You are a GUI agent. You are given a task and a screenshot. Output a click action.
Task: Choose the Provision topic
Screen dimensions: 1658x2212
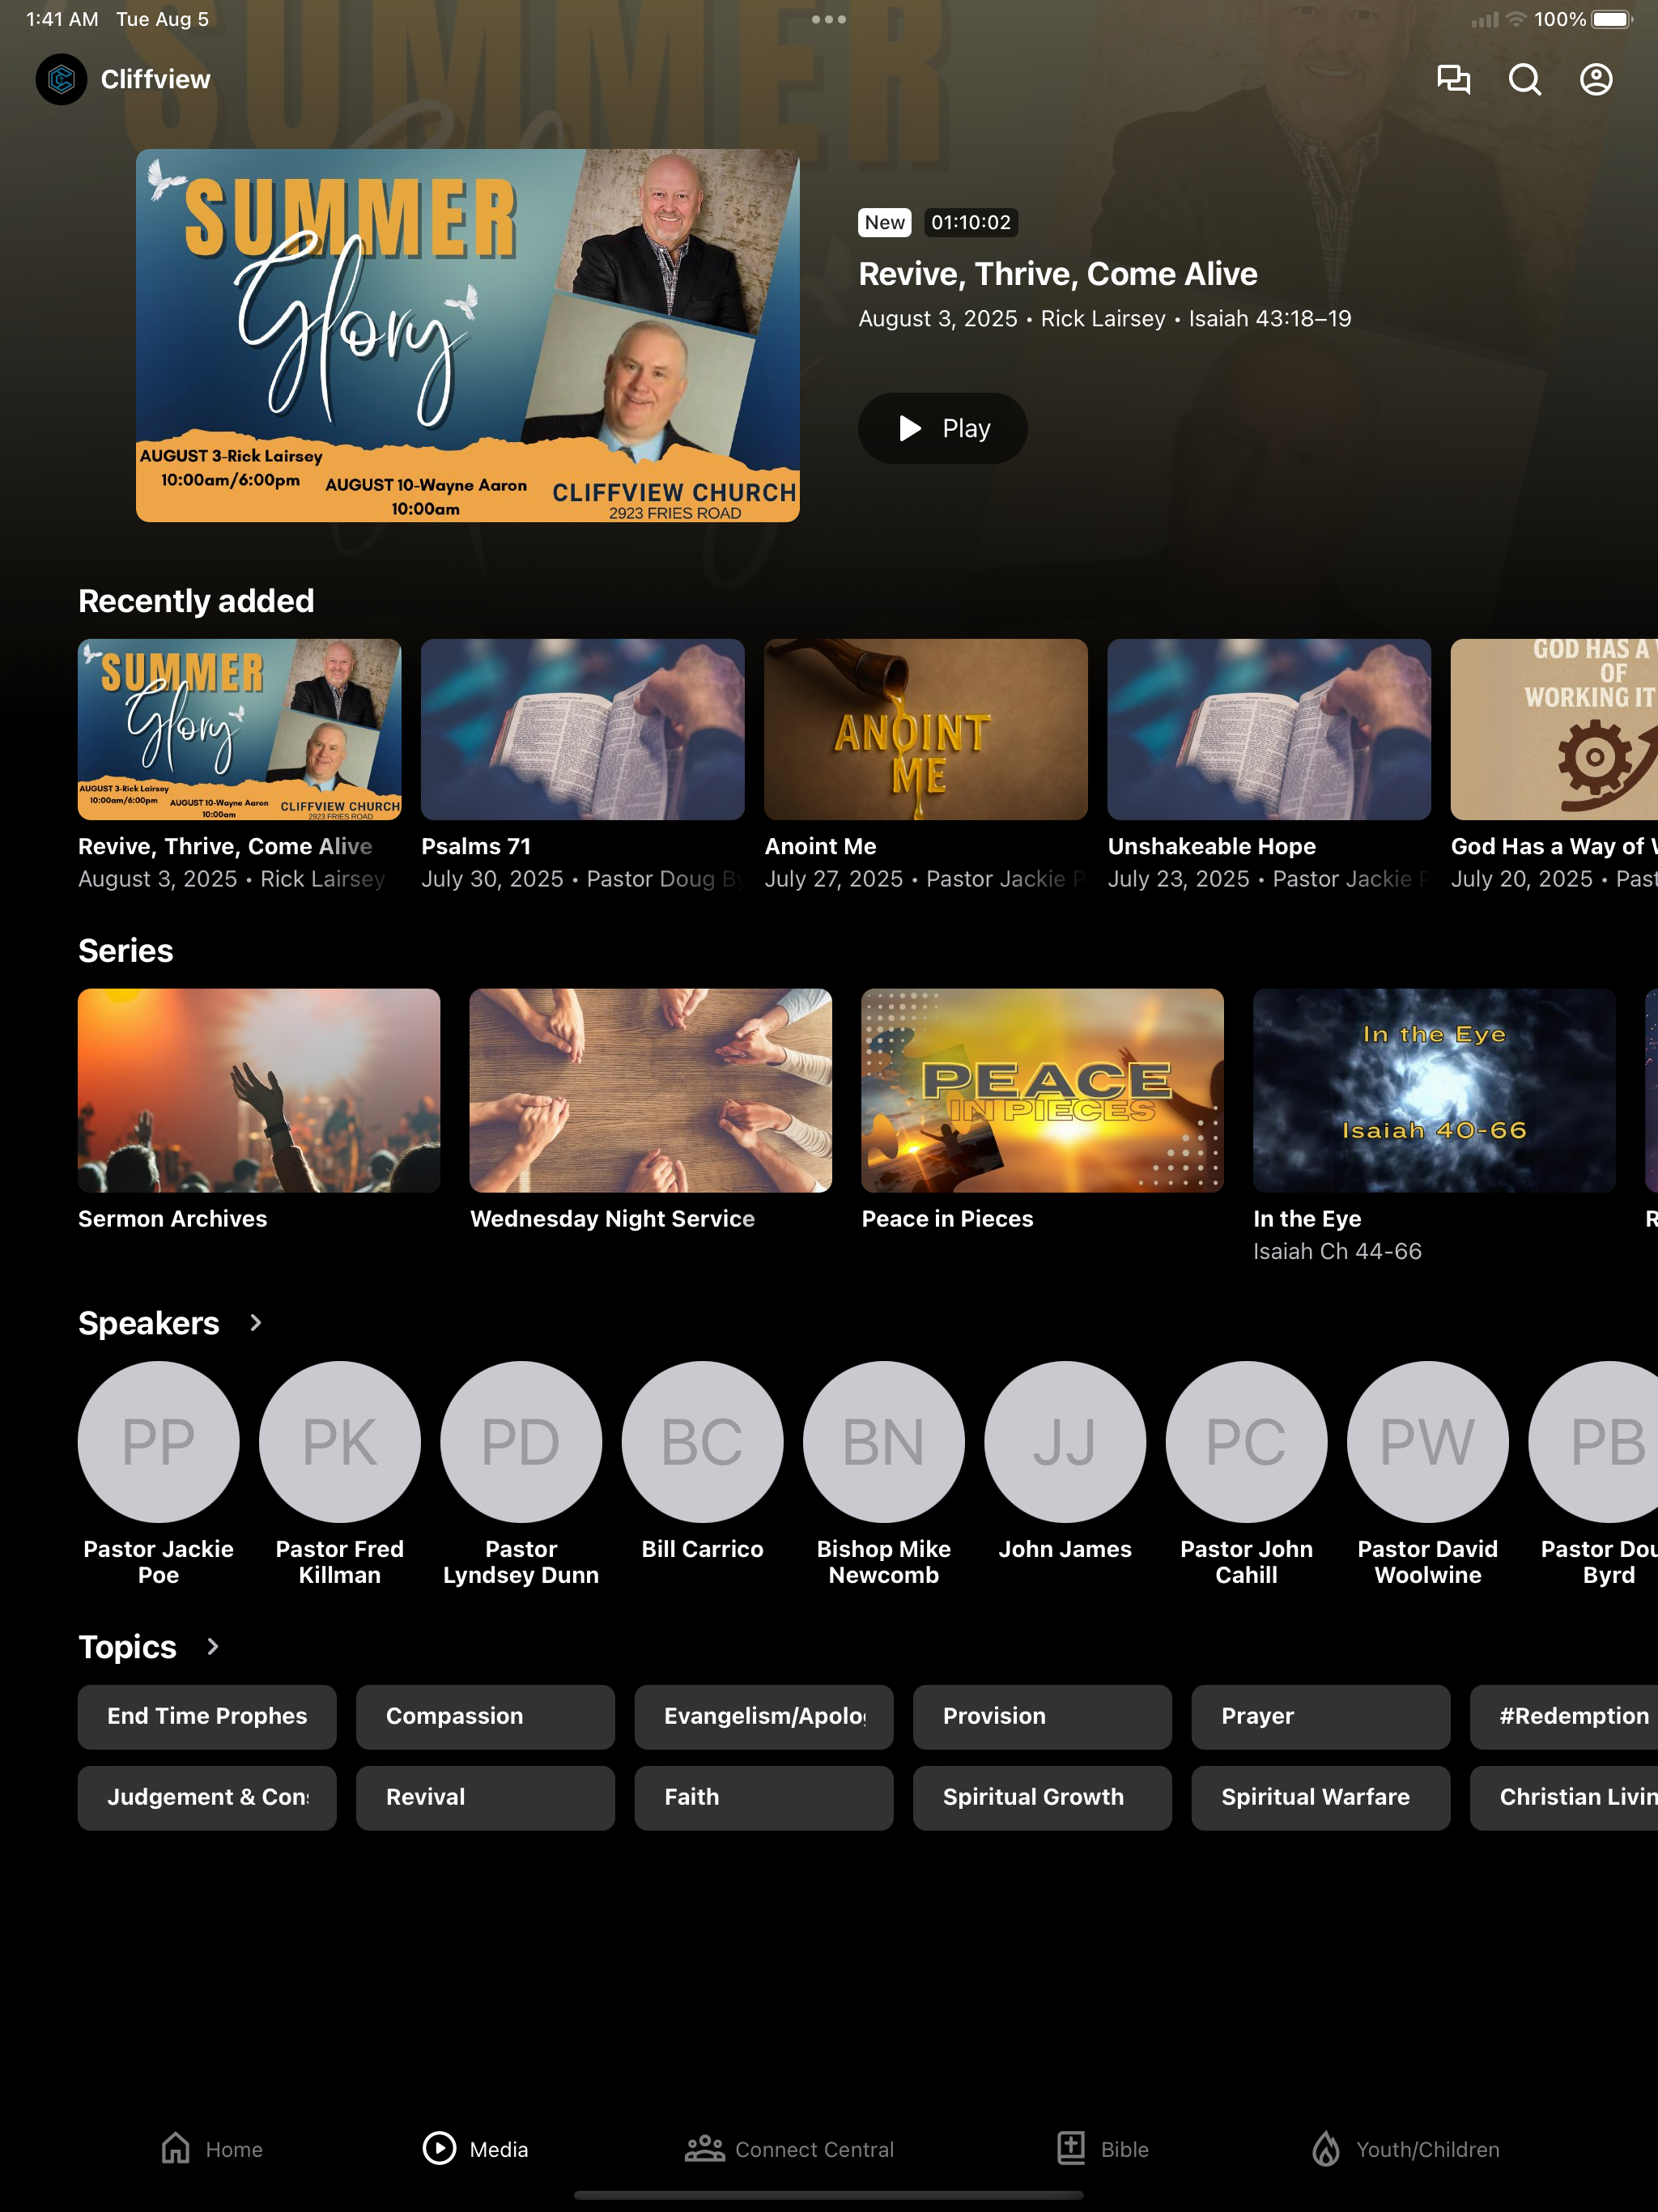tap(1042, 1717)
